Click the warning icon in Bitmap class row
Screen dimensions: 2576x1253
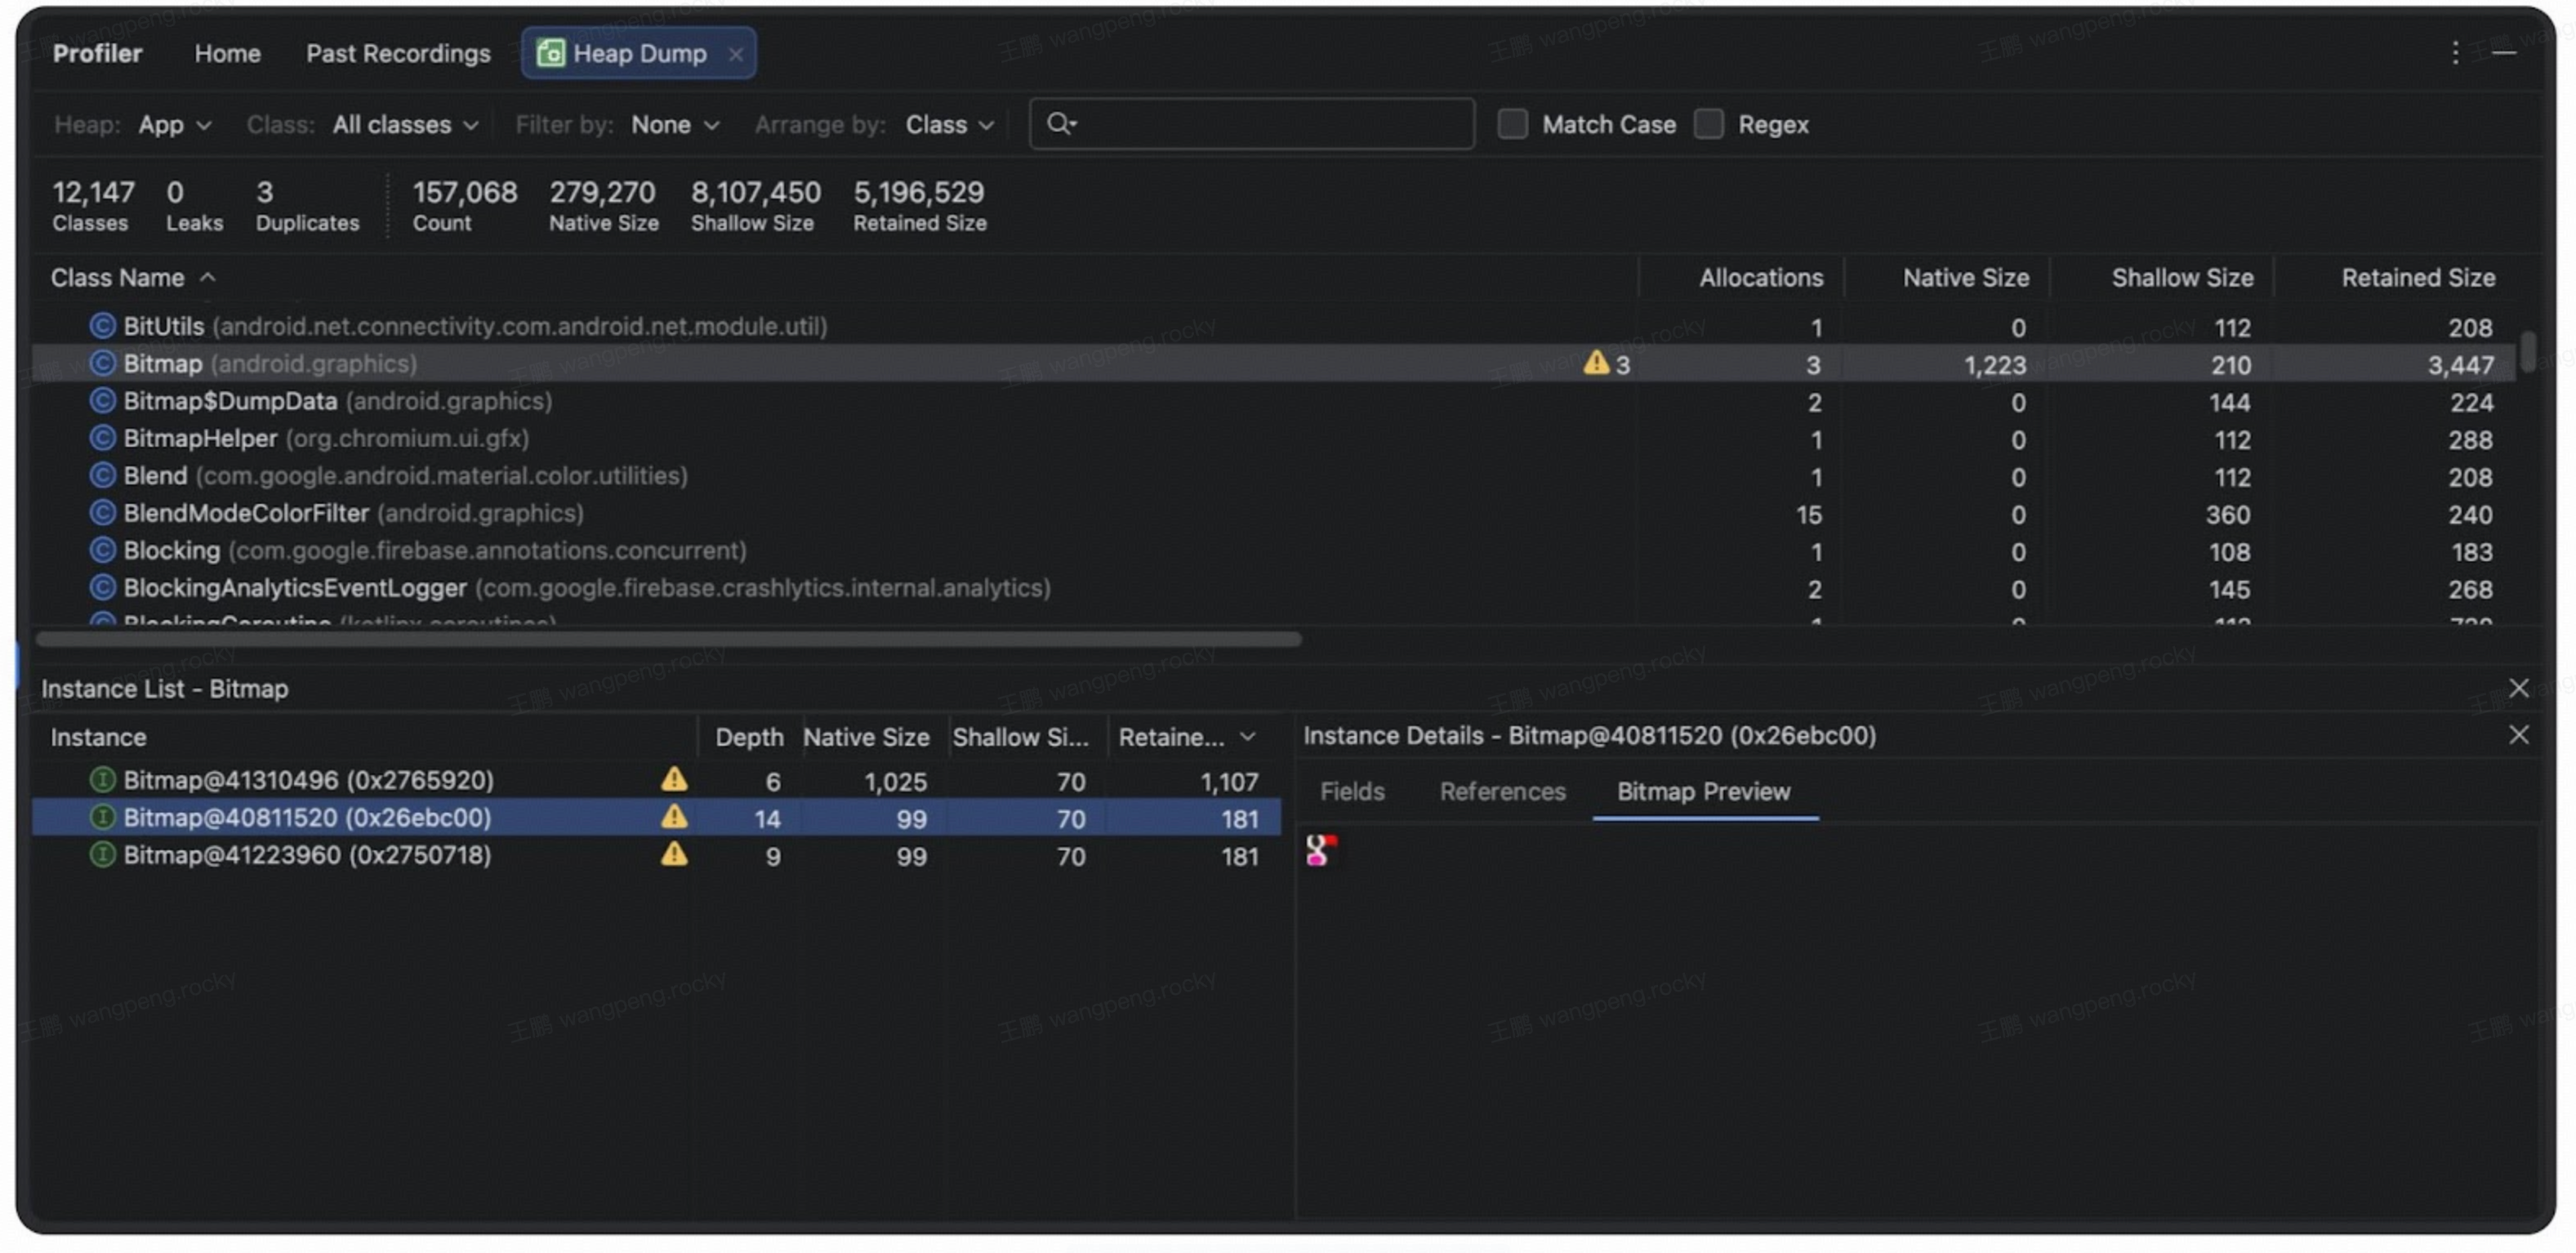pos(1596,363)
